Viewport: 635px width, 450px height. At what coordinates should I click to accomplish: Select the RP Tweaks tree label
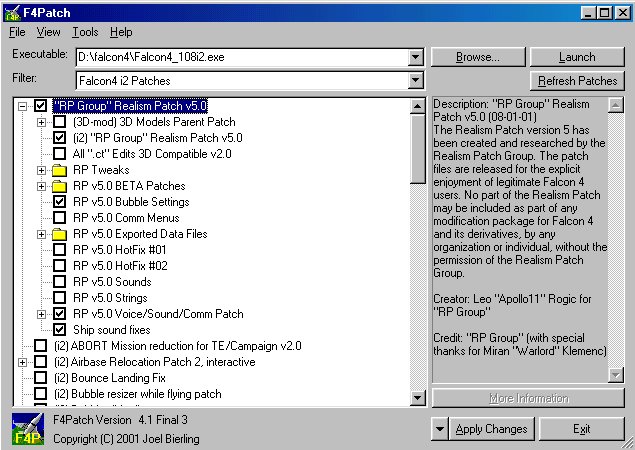[101, 170]
